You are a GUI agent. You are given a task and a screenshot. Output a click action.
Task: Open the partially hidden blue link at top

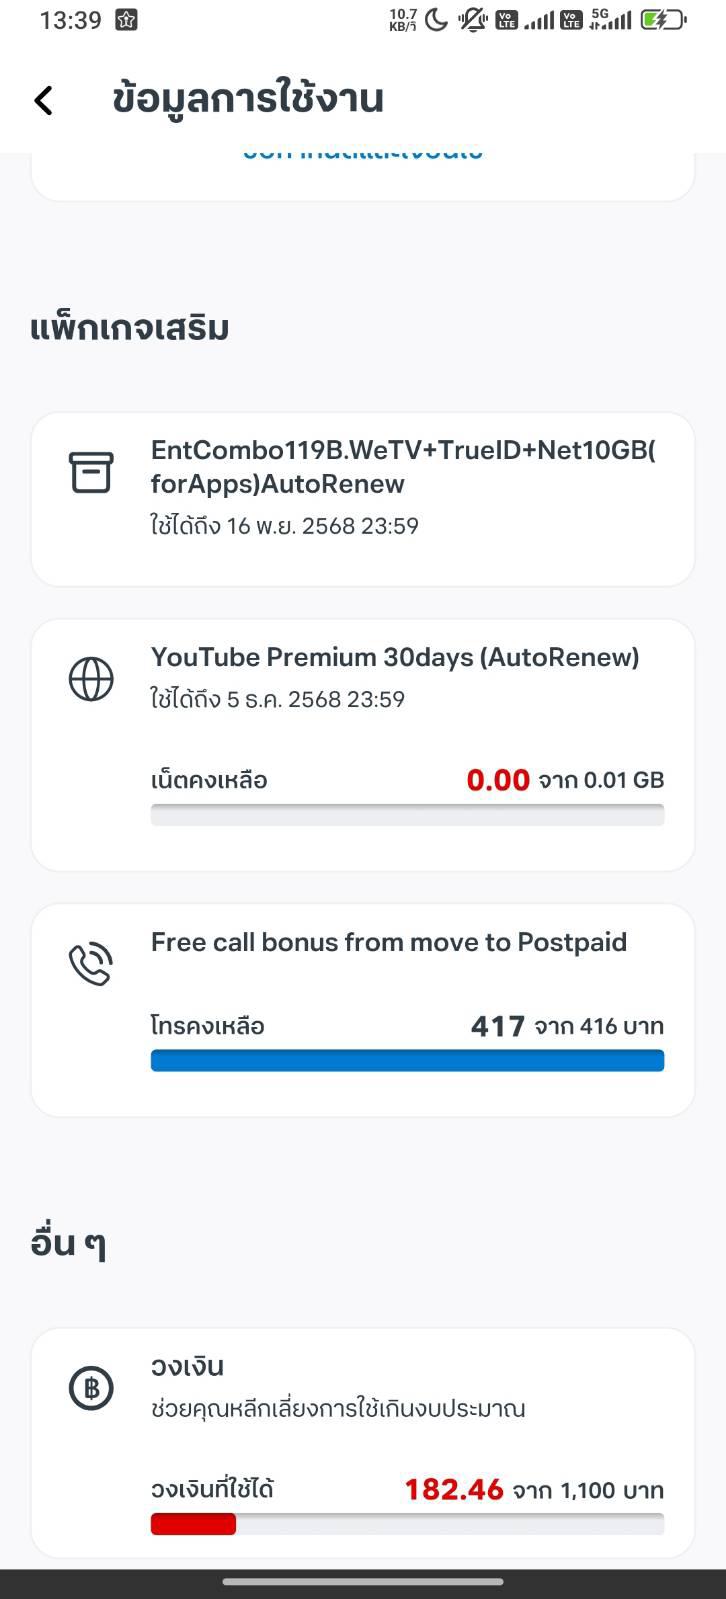(x=362, y=153)
